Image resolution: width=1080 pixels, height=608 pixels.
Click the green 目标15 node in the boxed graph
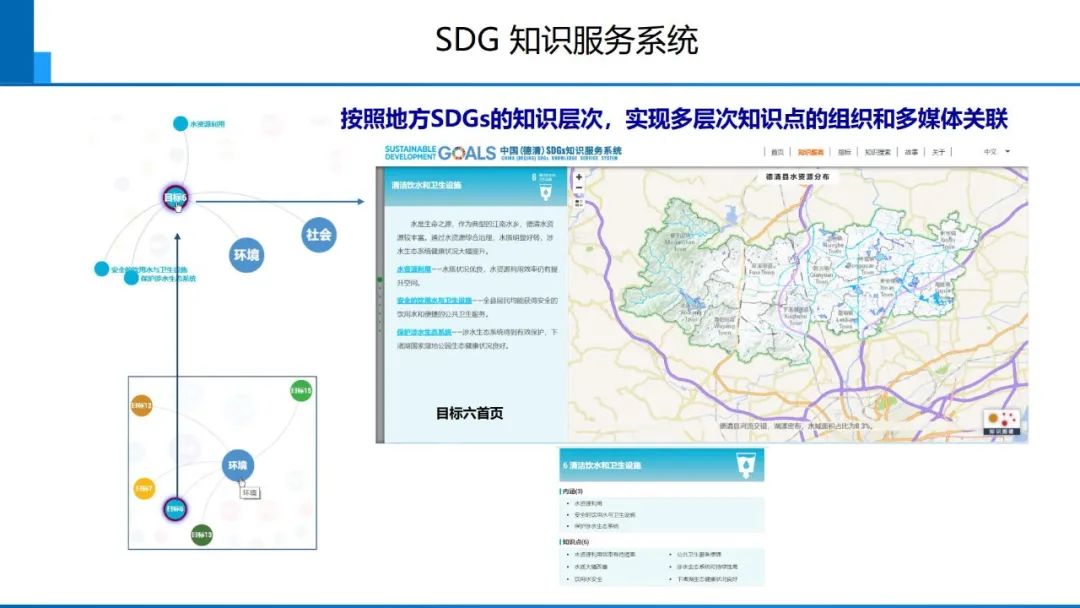(301, 391)
